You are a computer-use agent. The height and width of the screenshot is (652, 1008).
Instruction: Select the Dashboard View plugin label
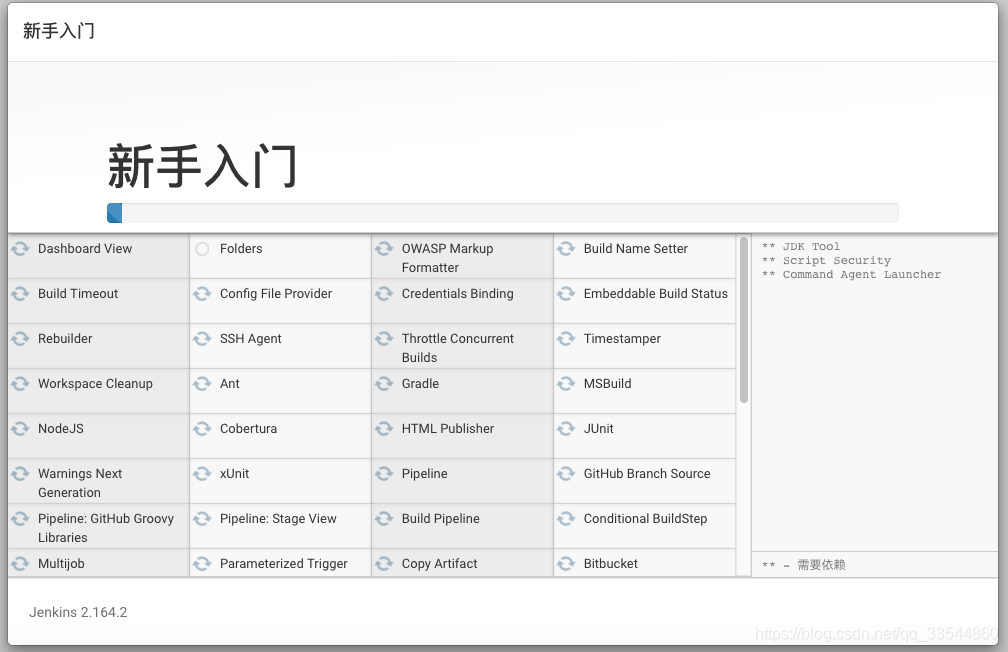pos(85,249)
